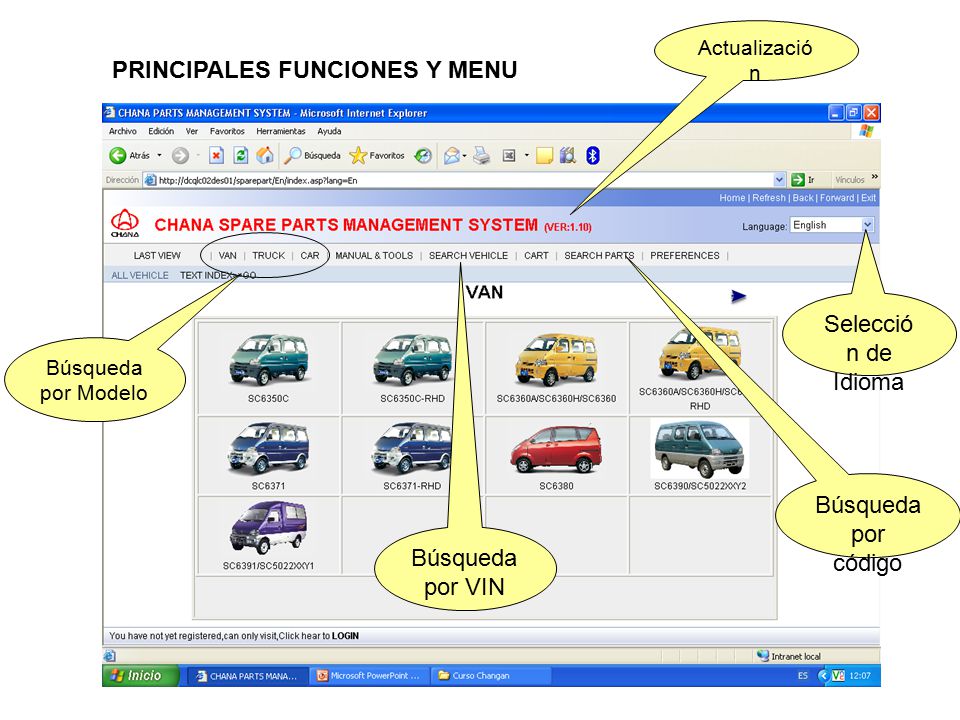Click the blue next-page arrow beside VAN
Screen dimensions: 960x720
click(738, 296)
